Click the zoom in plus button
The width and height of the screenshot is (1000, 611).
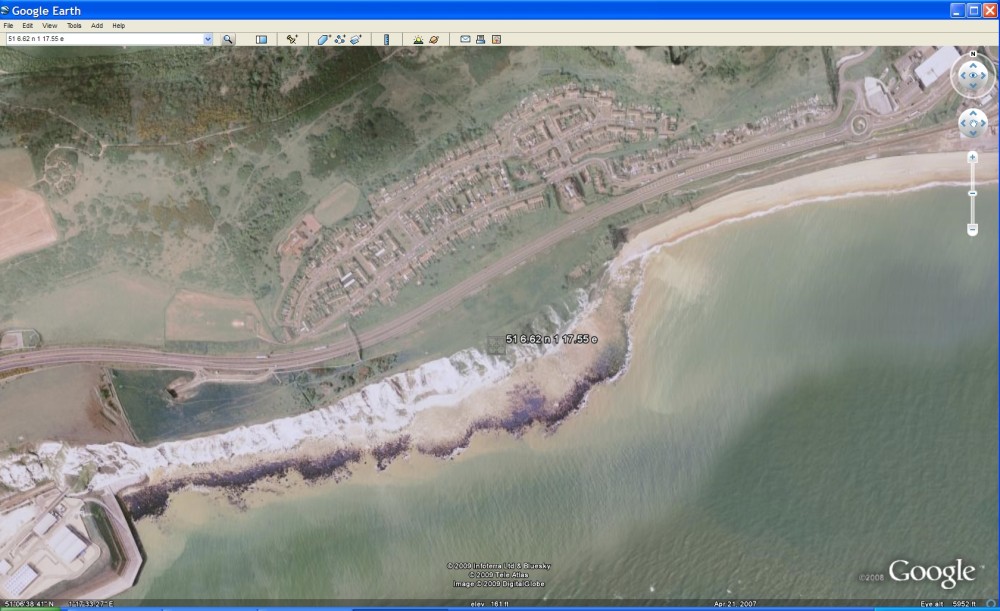972,157
